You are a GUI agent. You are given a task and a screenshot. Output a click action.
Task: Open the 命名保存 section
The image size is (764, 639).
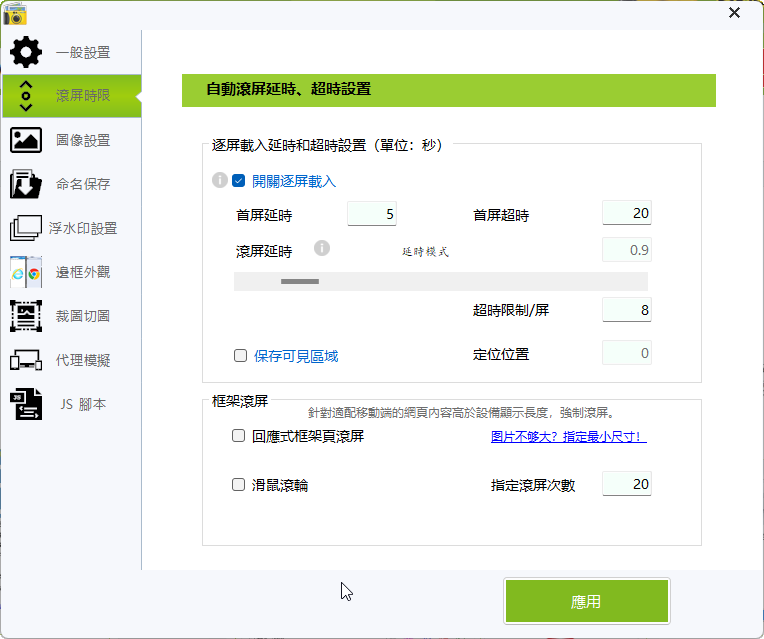[x=72, y=184]
